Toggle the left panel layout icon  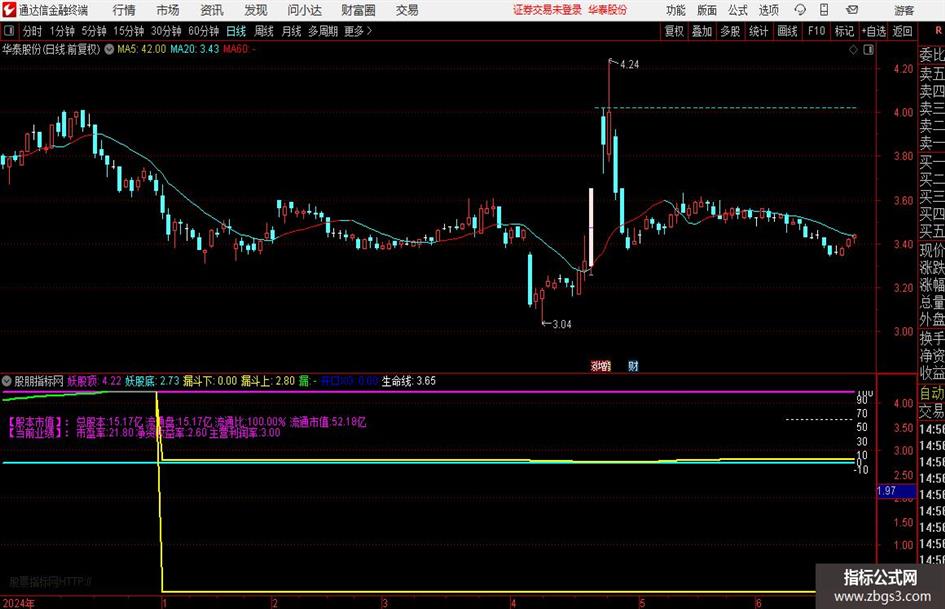8,30
